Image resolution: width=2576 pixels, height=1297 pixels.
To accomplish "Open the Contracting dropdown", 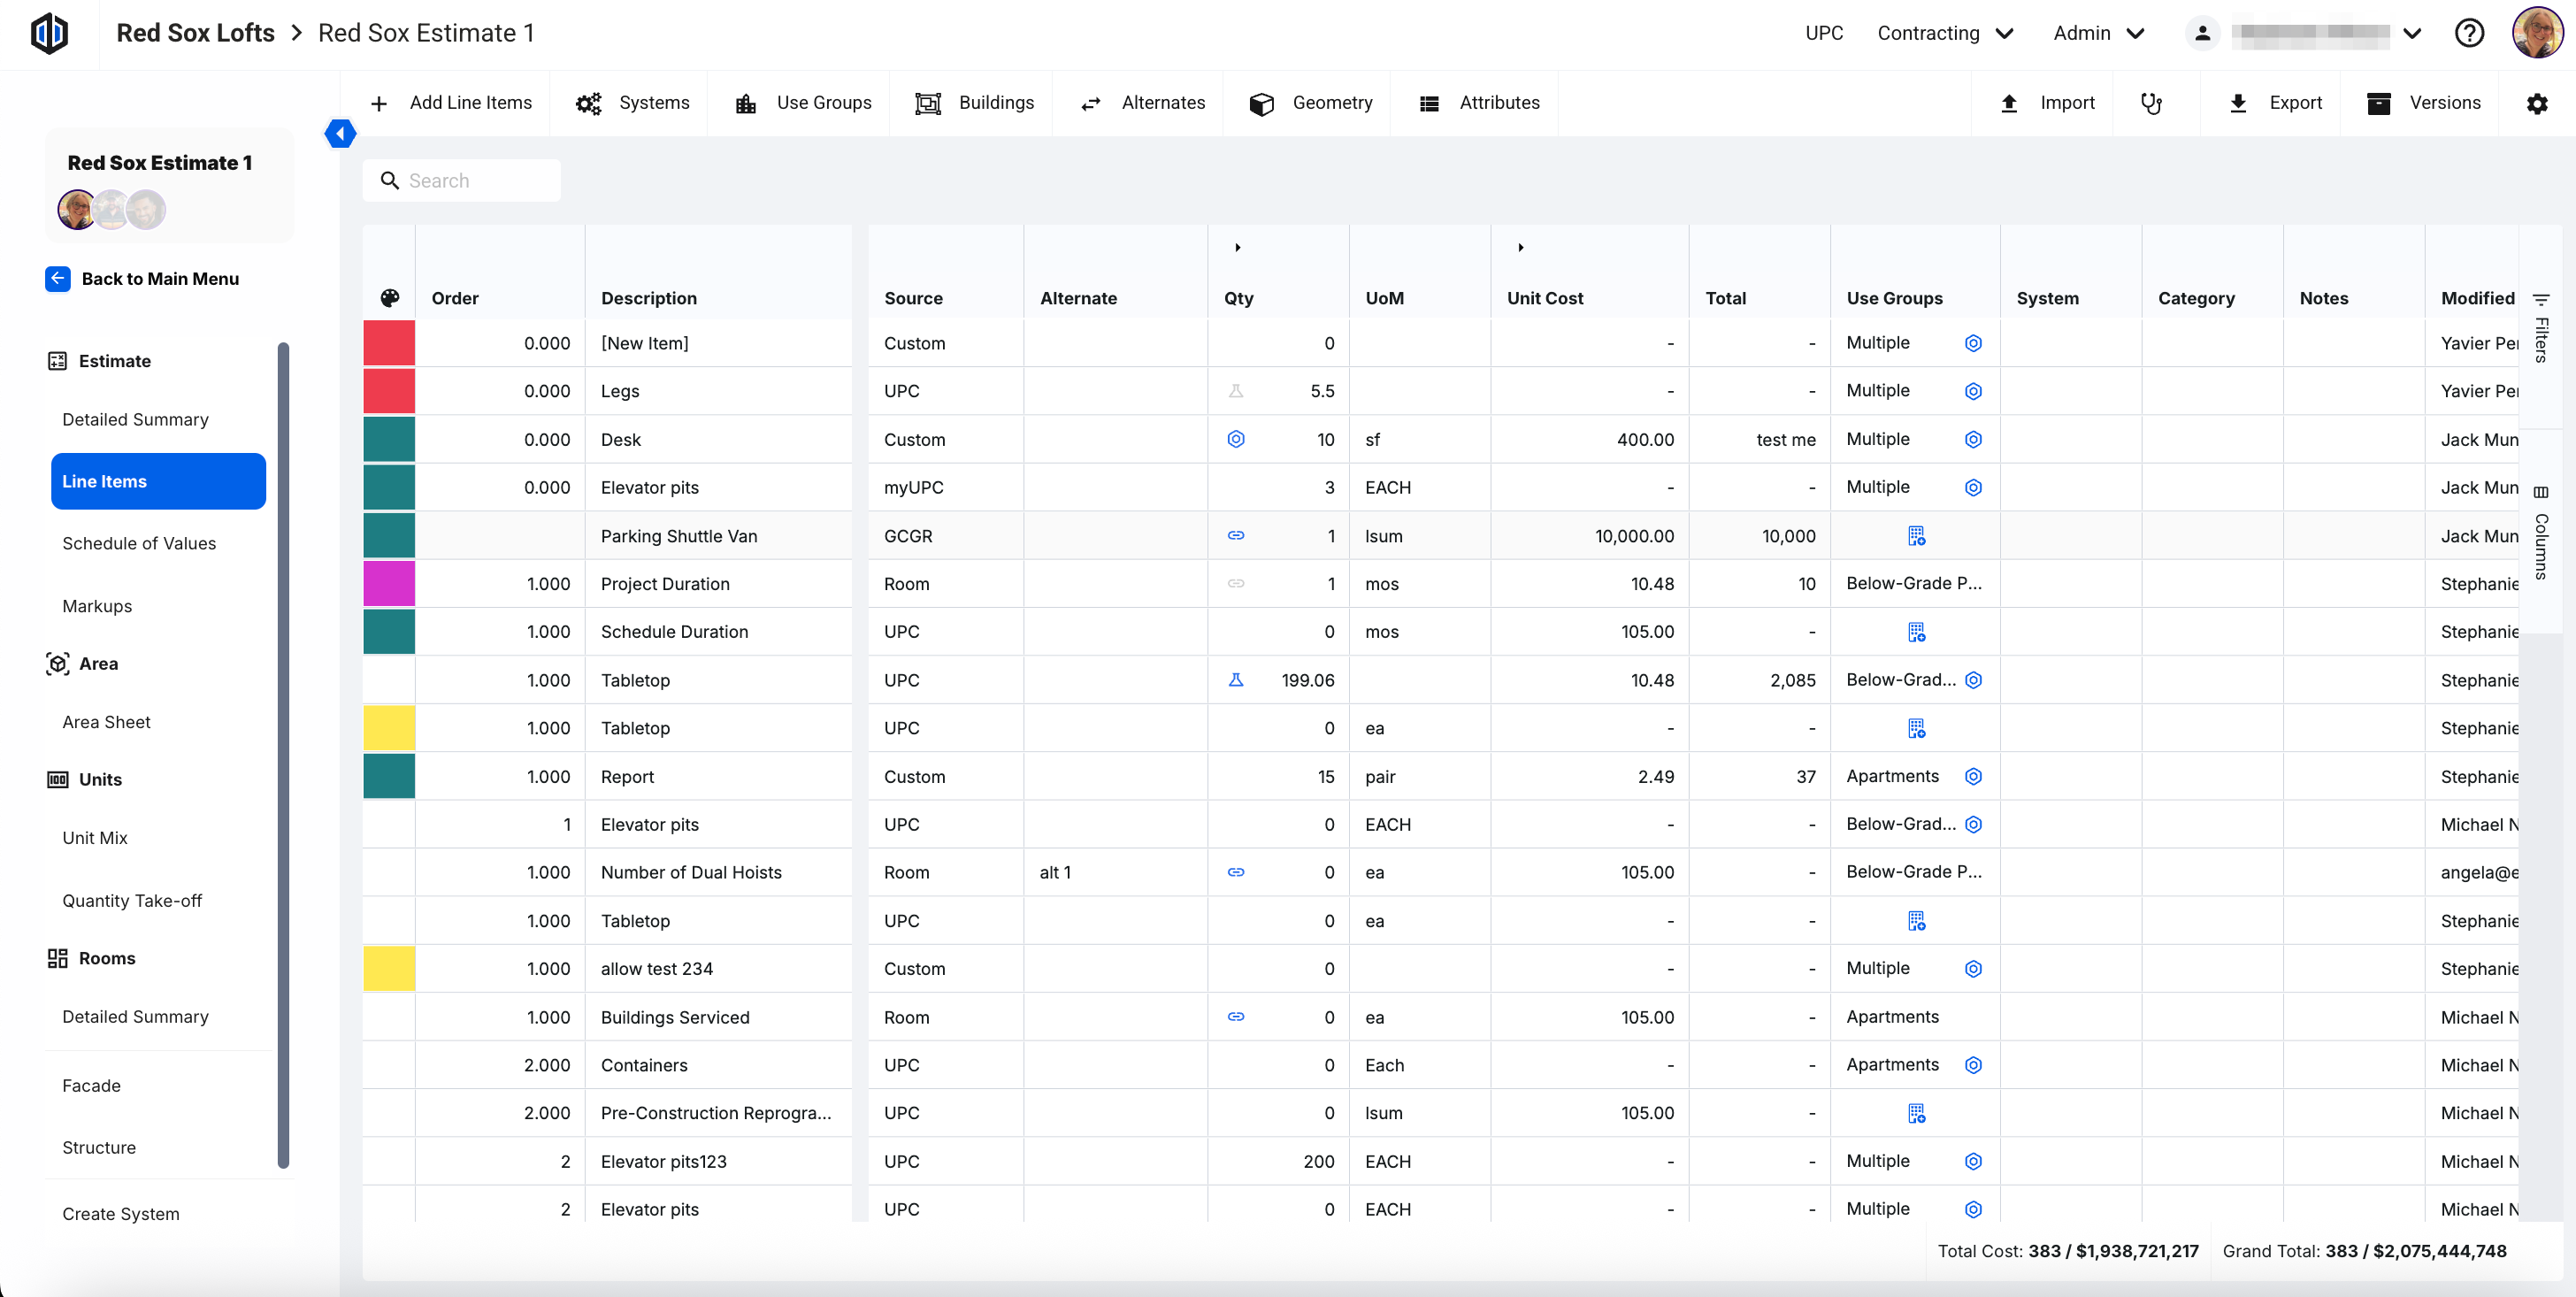I will 1944,33.
